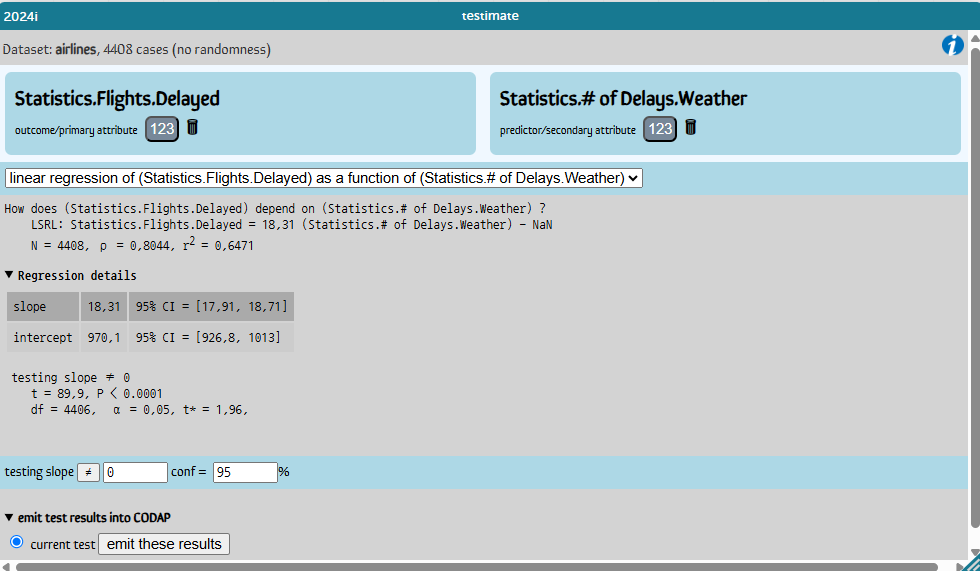Click the intercept row in regression table
Screen dimensions: 980x571
point(150,338)
